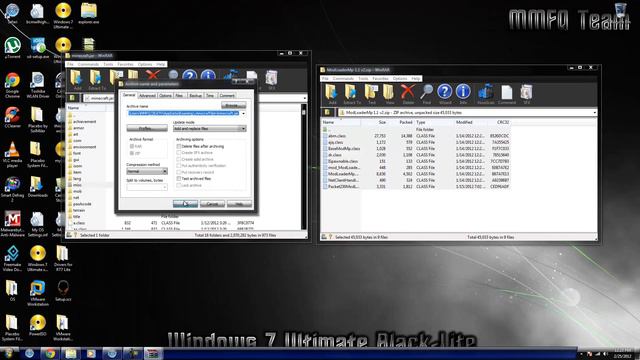The image size is (640, 360).
Task: Open Google Chrome desktop shortcut
Action: pos(12,85)
